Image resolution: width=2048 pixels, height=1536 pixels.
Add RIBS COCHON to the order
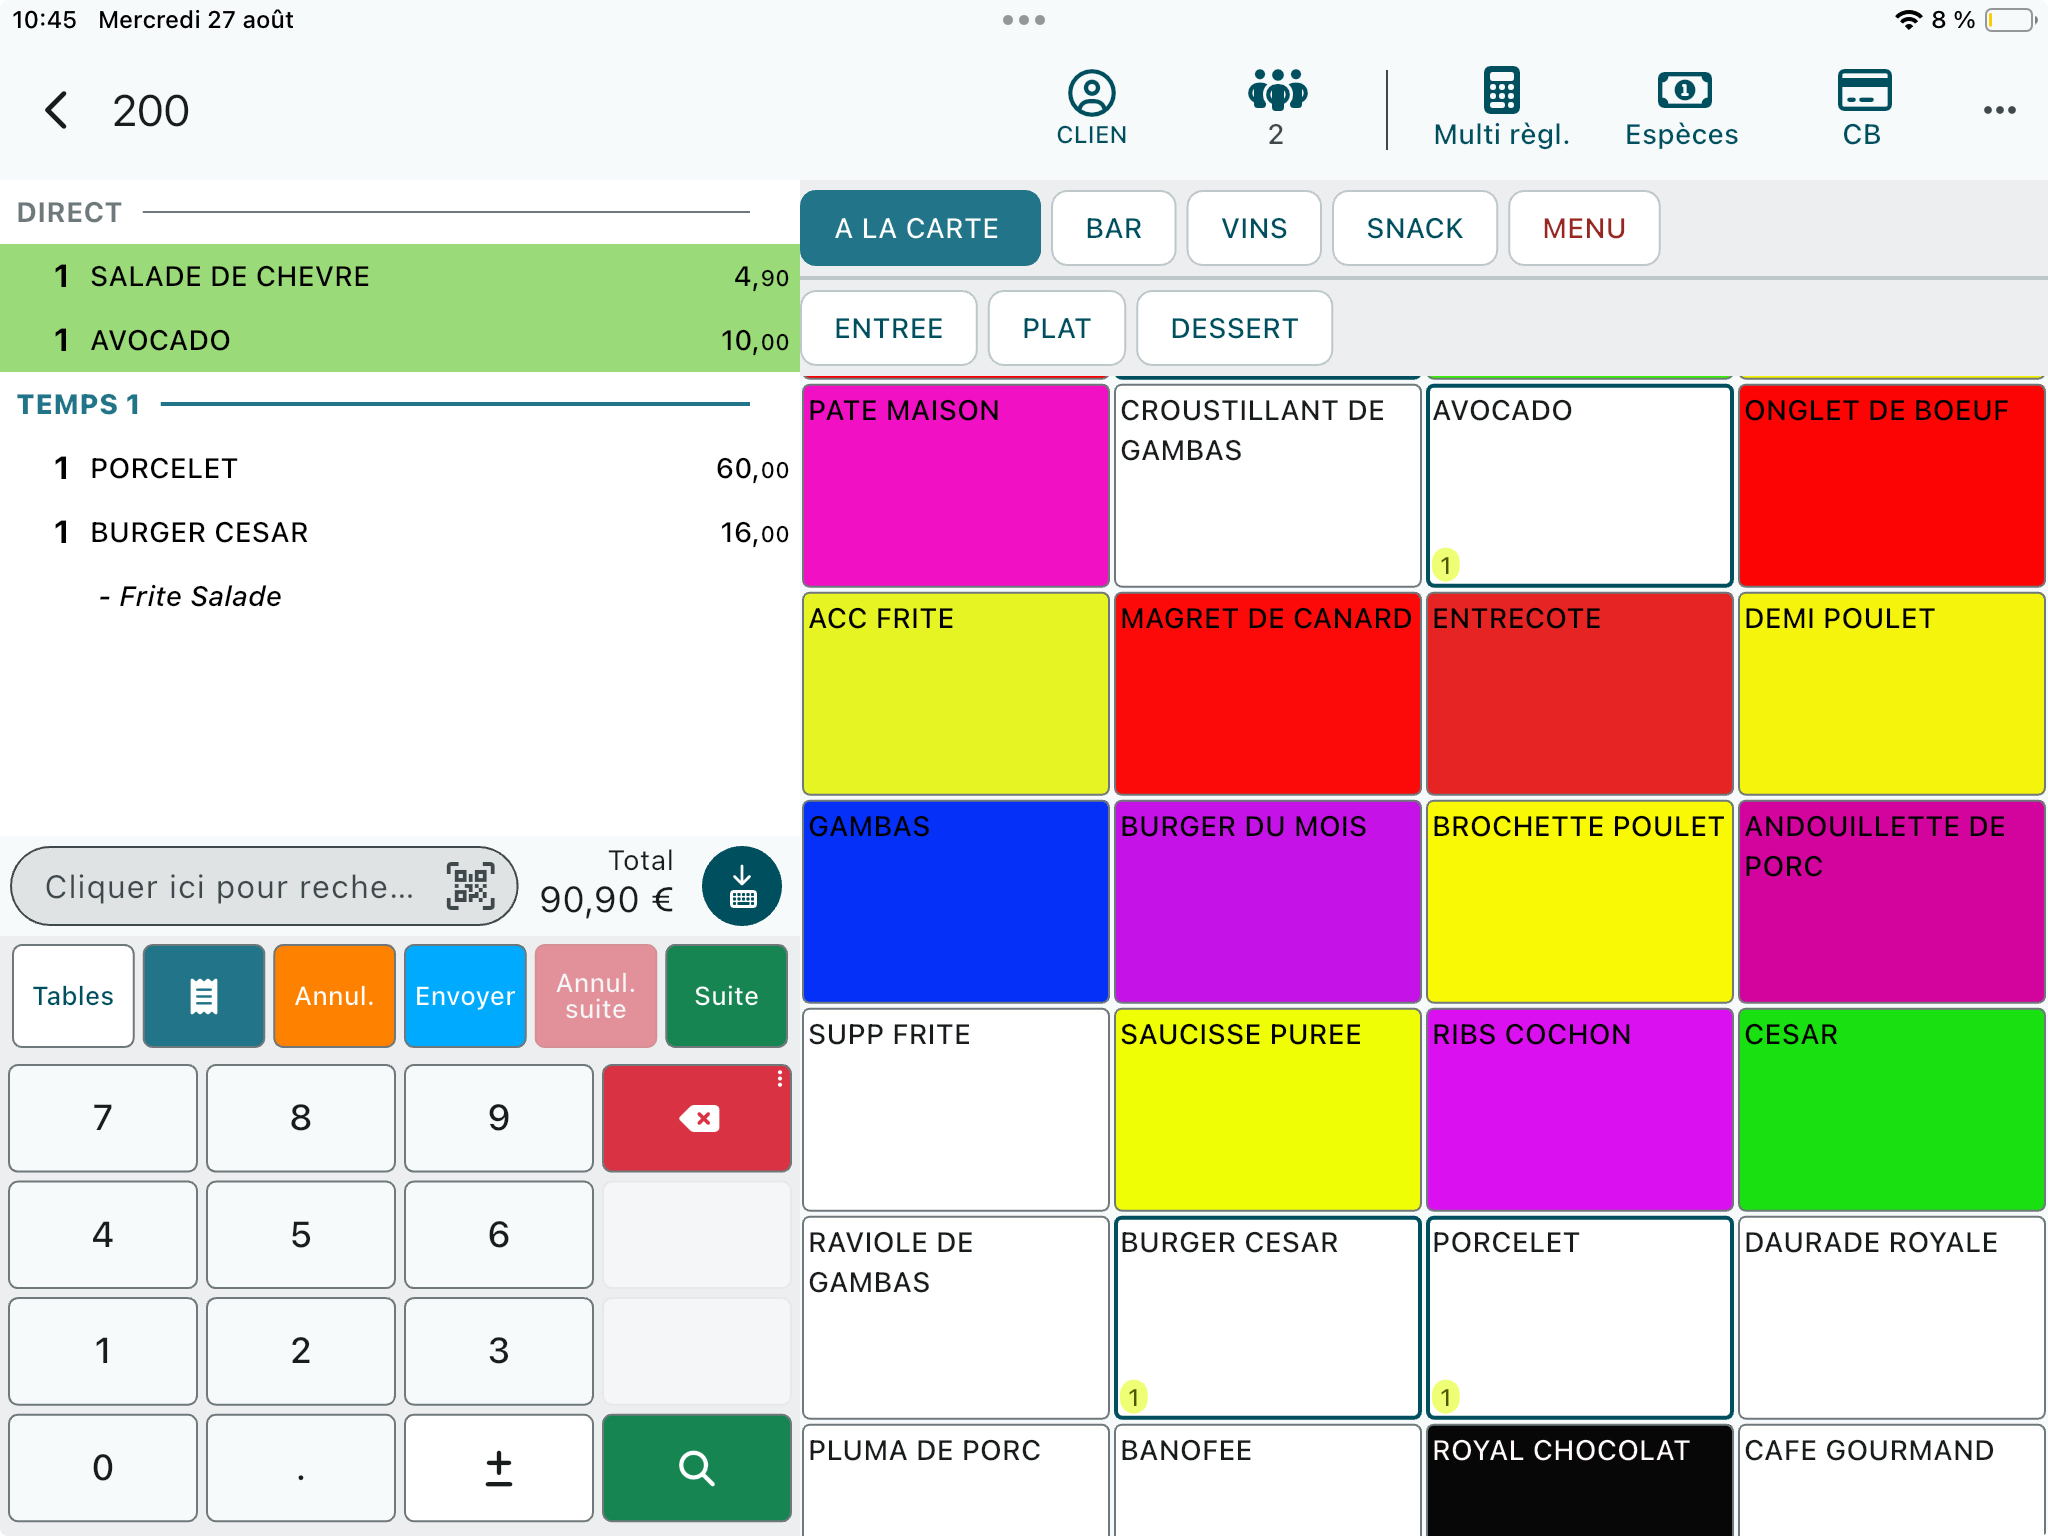point(1580,1110)
